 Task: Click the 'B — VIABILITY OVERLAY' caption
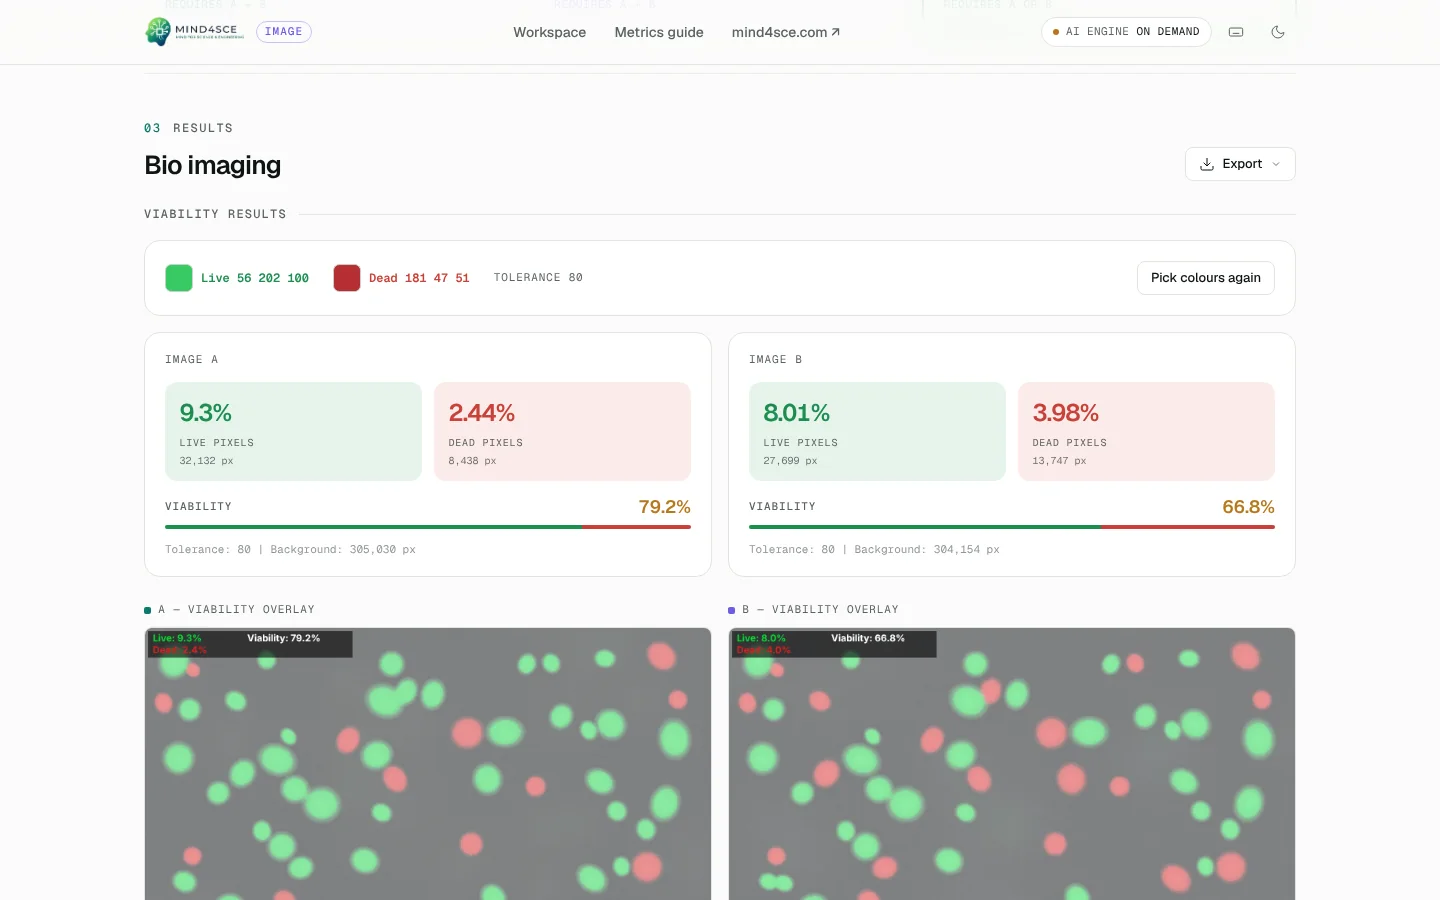pos(820,610)
